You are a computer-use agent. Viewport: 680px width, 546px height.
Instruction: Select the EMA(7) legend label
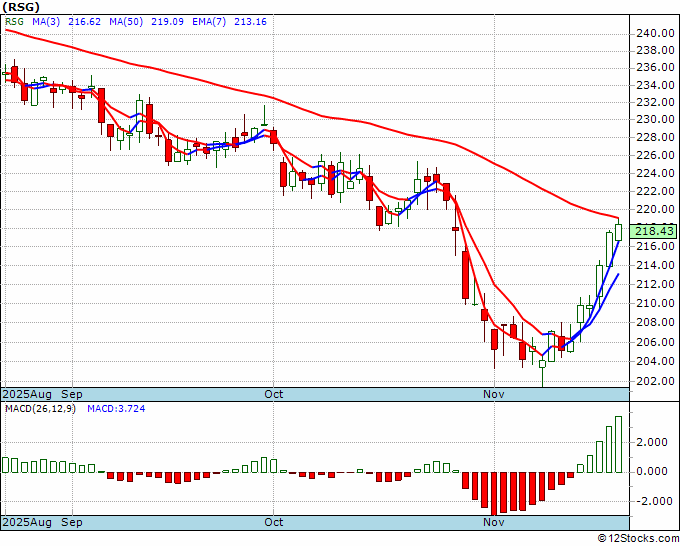pyautogui.click(x=209, y=22)
